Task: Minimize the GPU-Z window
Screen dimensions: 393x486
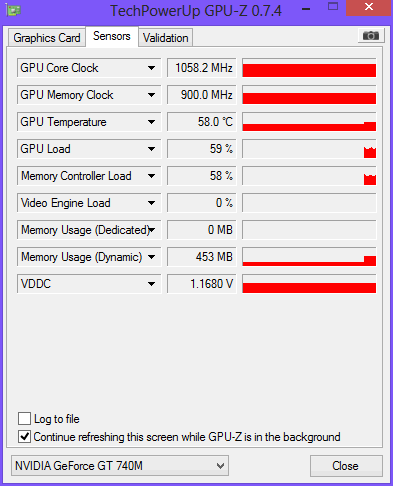Action: coord(306,9)
